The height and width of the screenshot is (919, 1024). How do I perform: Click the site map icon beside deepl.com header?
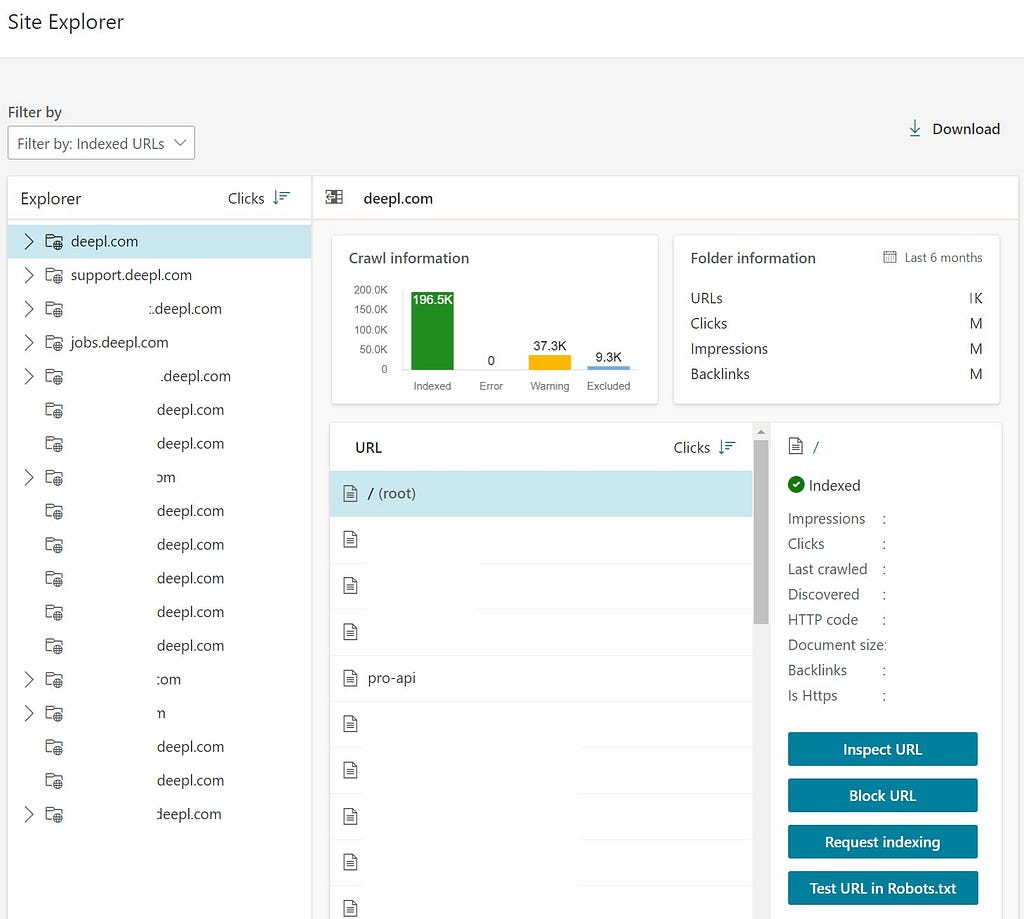(x=334, y=197)
